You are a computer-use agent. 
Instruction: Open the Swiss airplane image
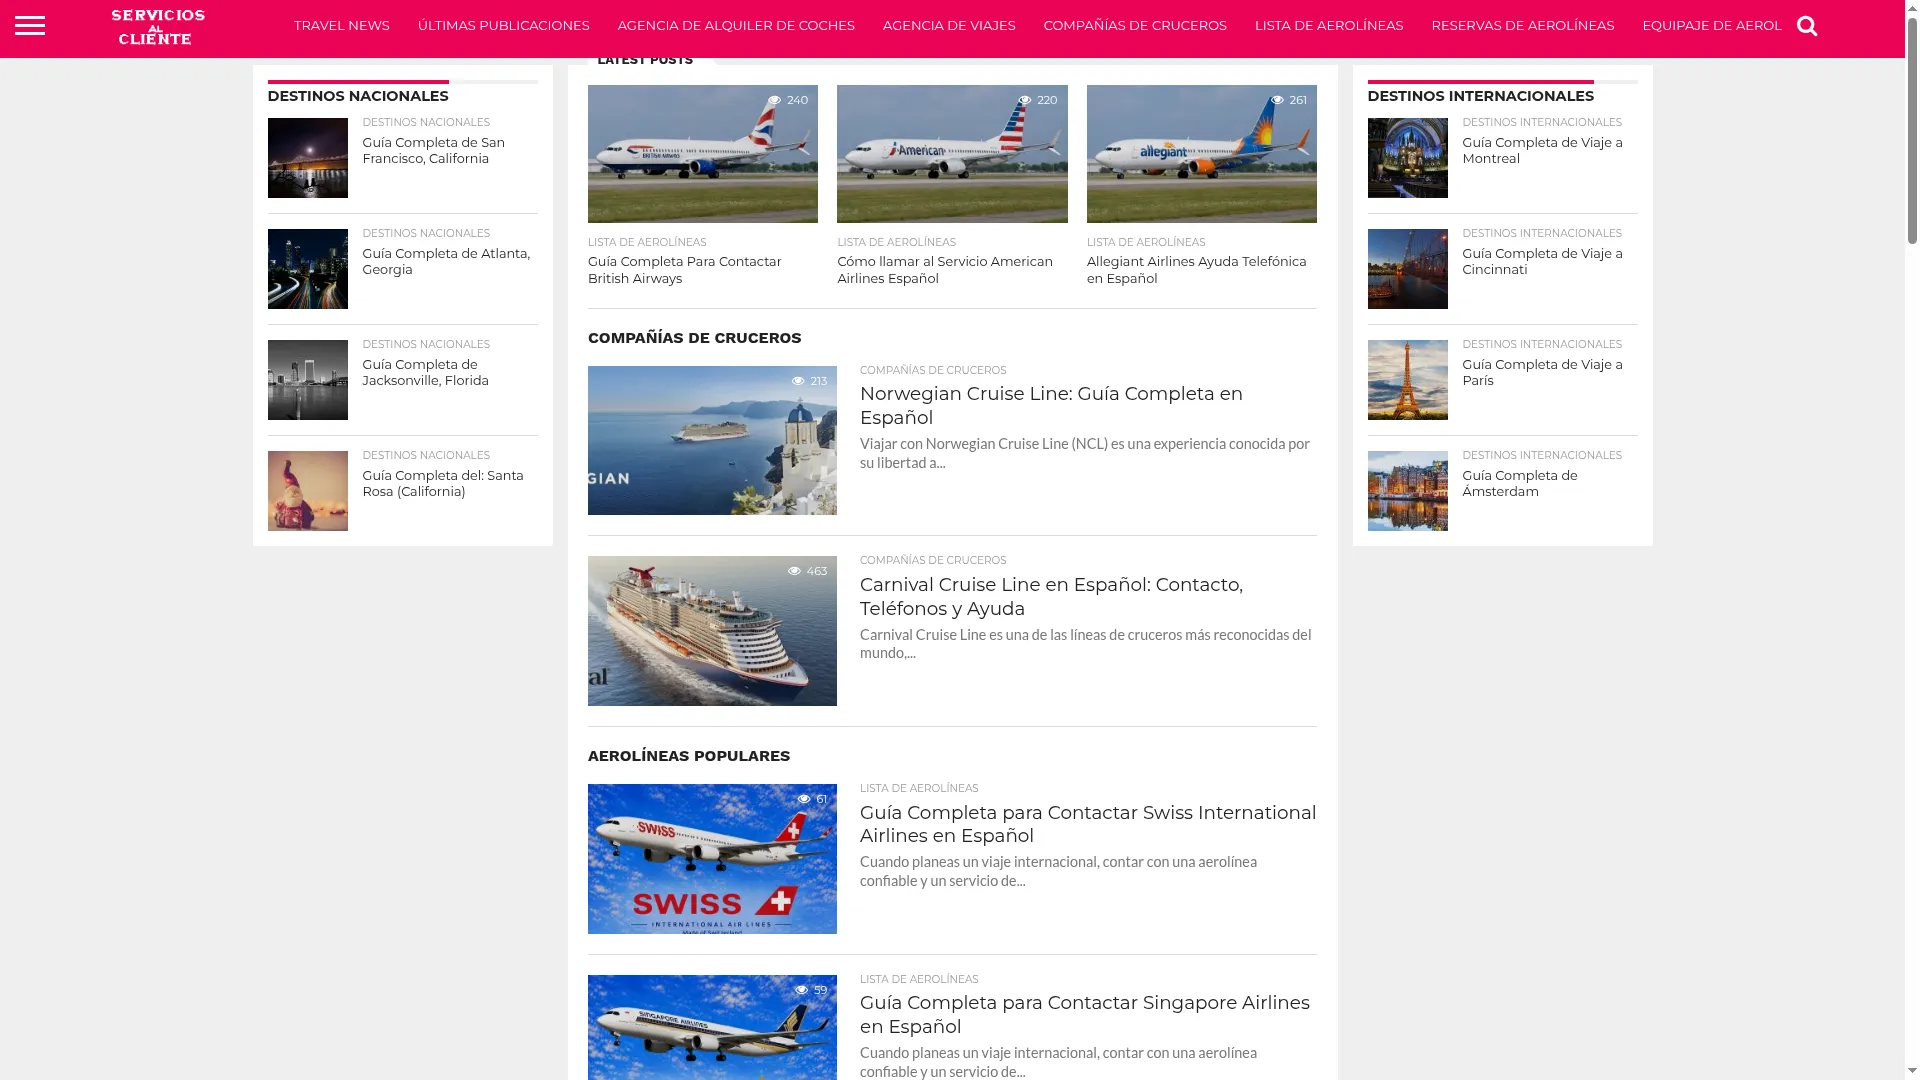712,859
